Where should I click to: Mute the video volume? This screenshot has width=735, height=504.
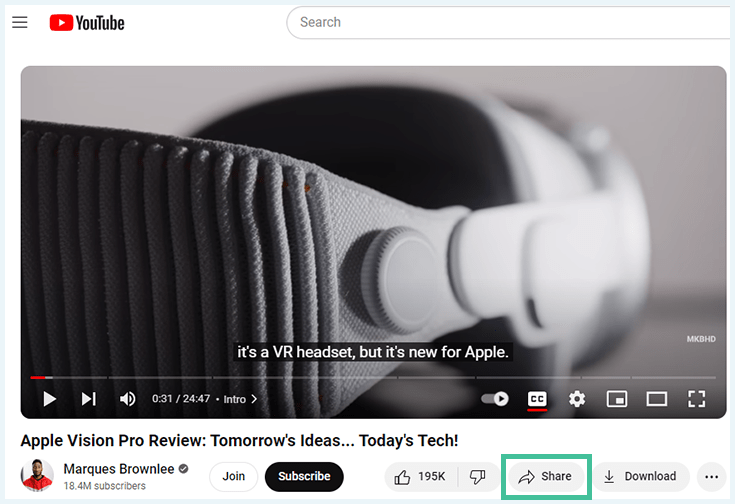click(128, 399)
